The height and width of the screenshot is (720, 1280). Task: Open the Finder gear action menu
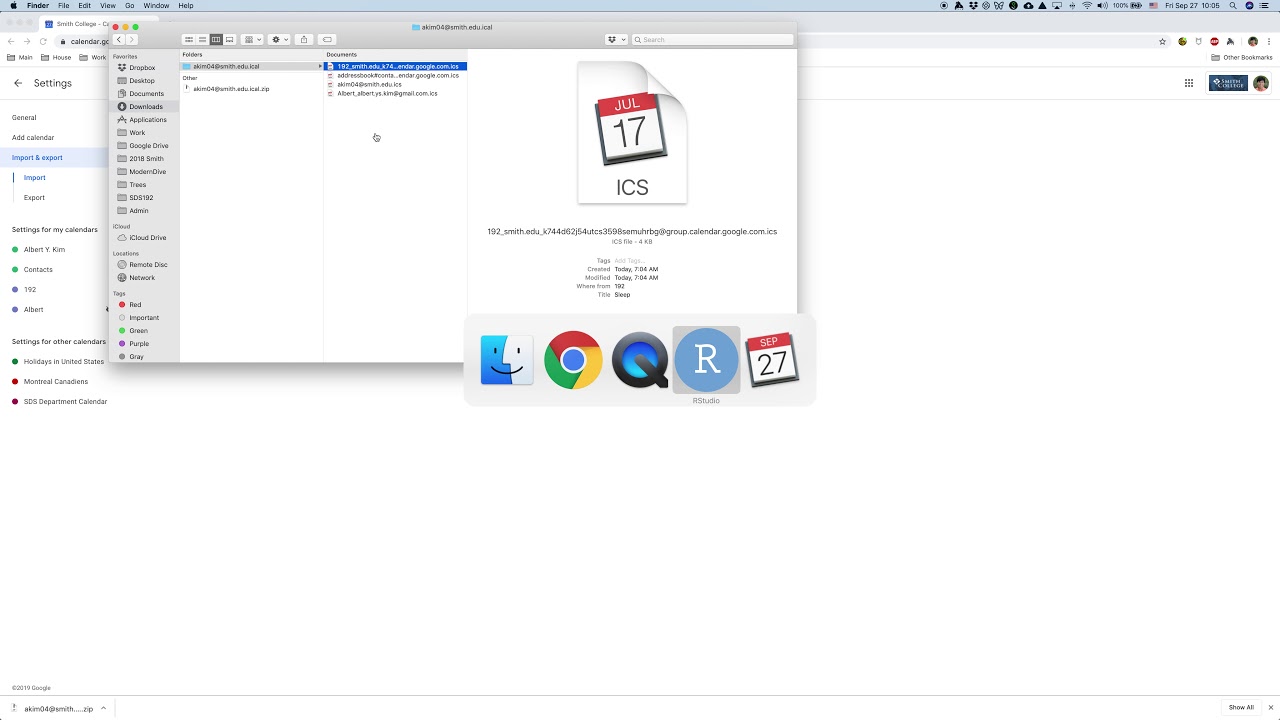click(x=280, y=40)
